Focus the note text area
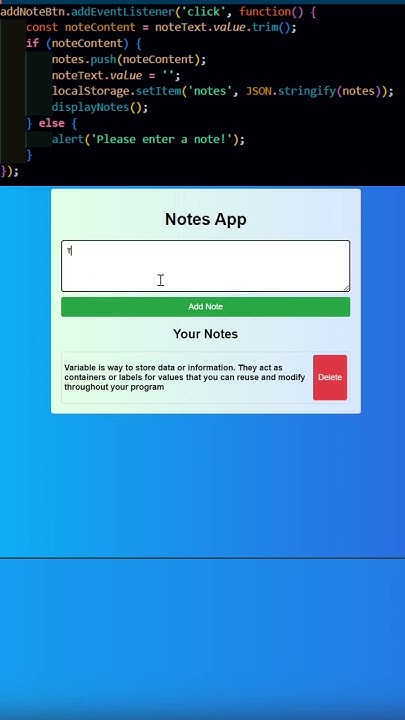Screen dimensions: 405x720 205,266
